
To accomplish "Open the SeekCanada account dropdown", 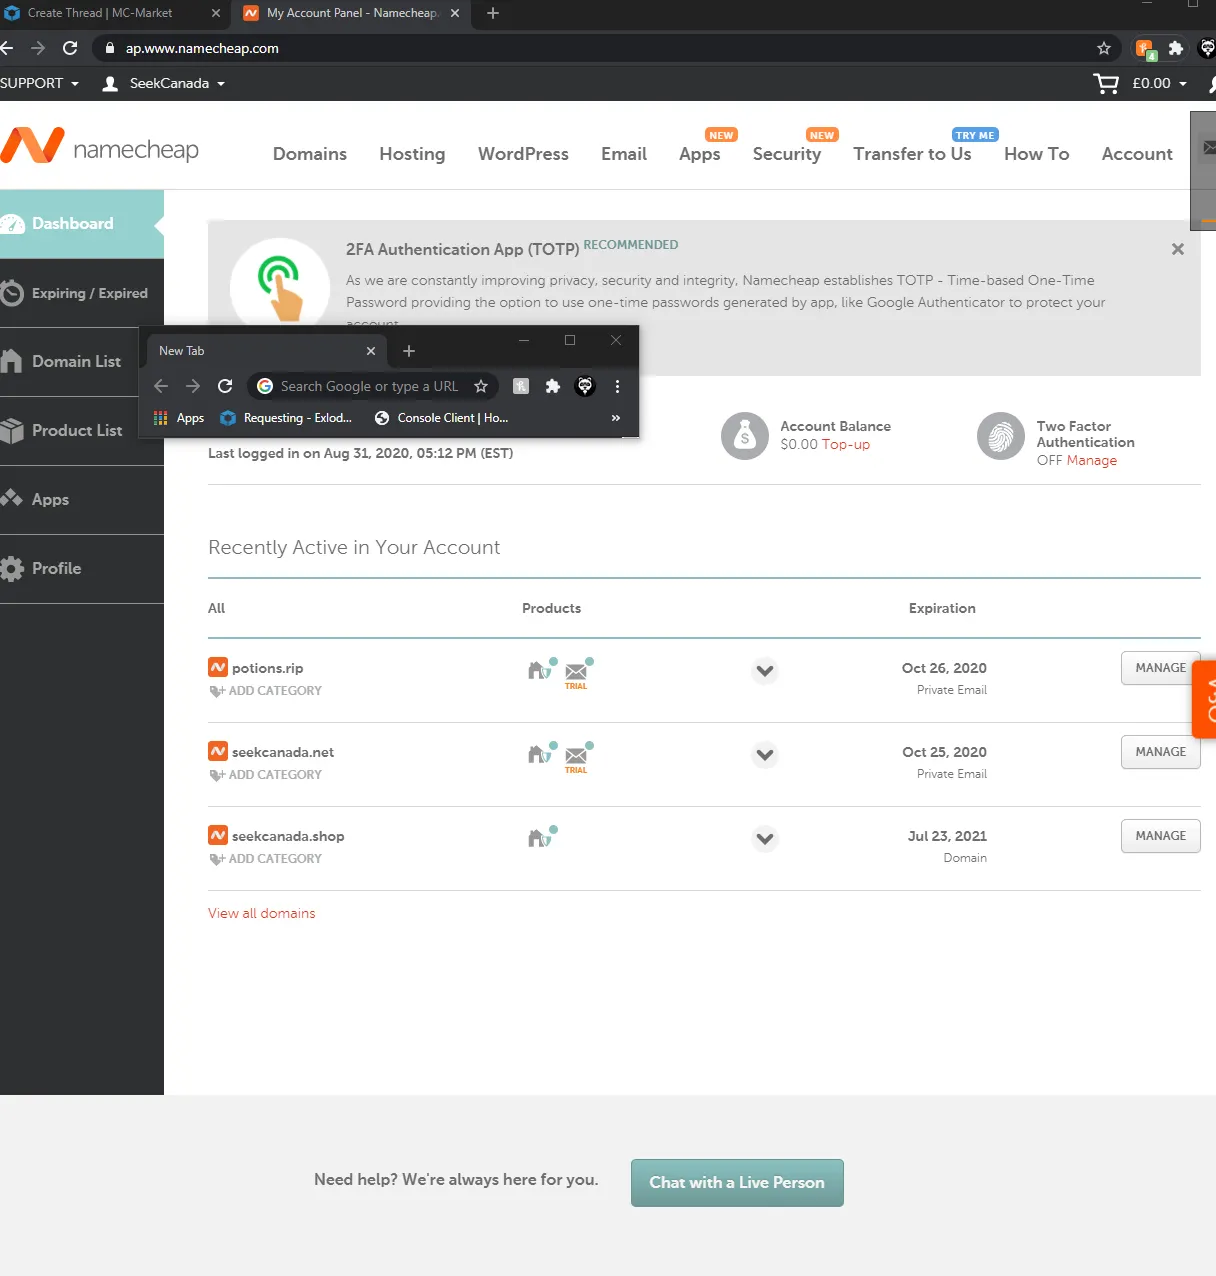I will 164,84.
